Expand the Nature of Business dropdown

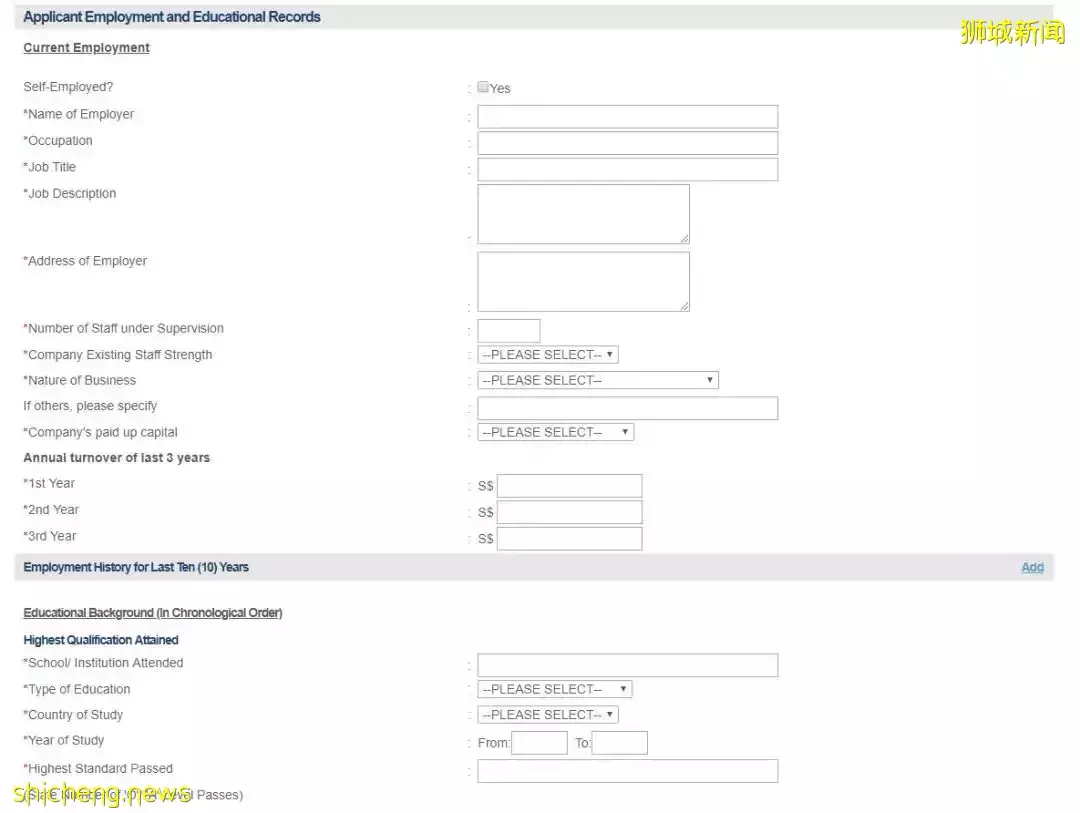pyautogui.click(x=597, y=381)
